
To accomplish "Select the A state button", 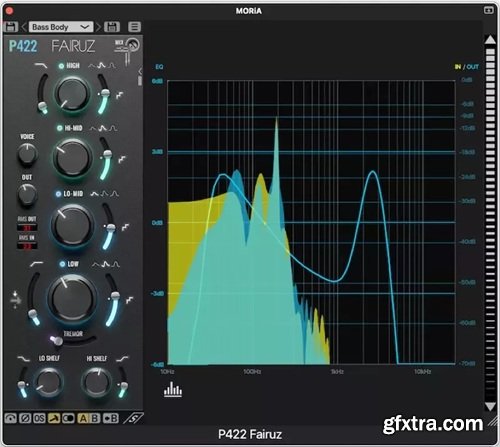I will point(83,418).
